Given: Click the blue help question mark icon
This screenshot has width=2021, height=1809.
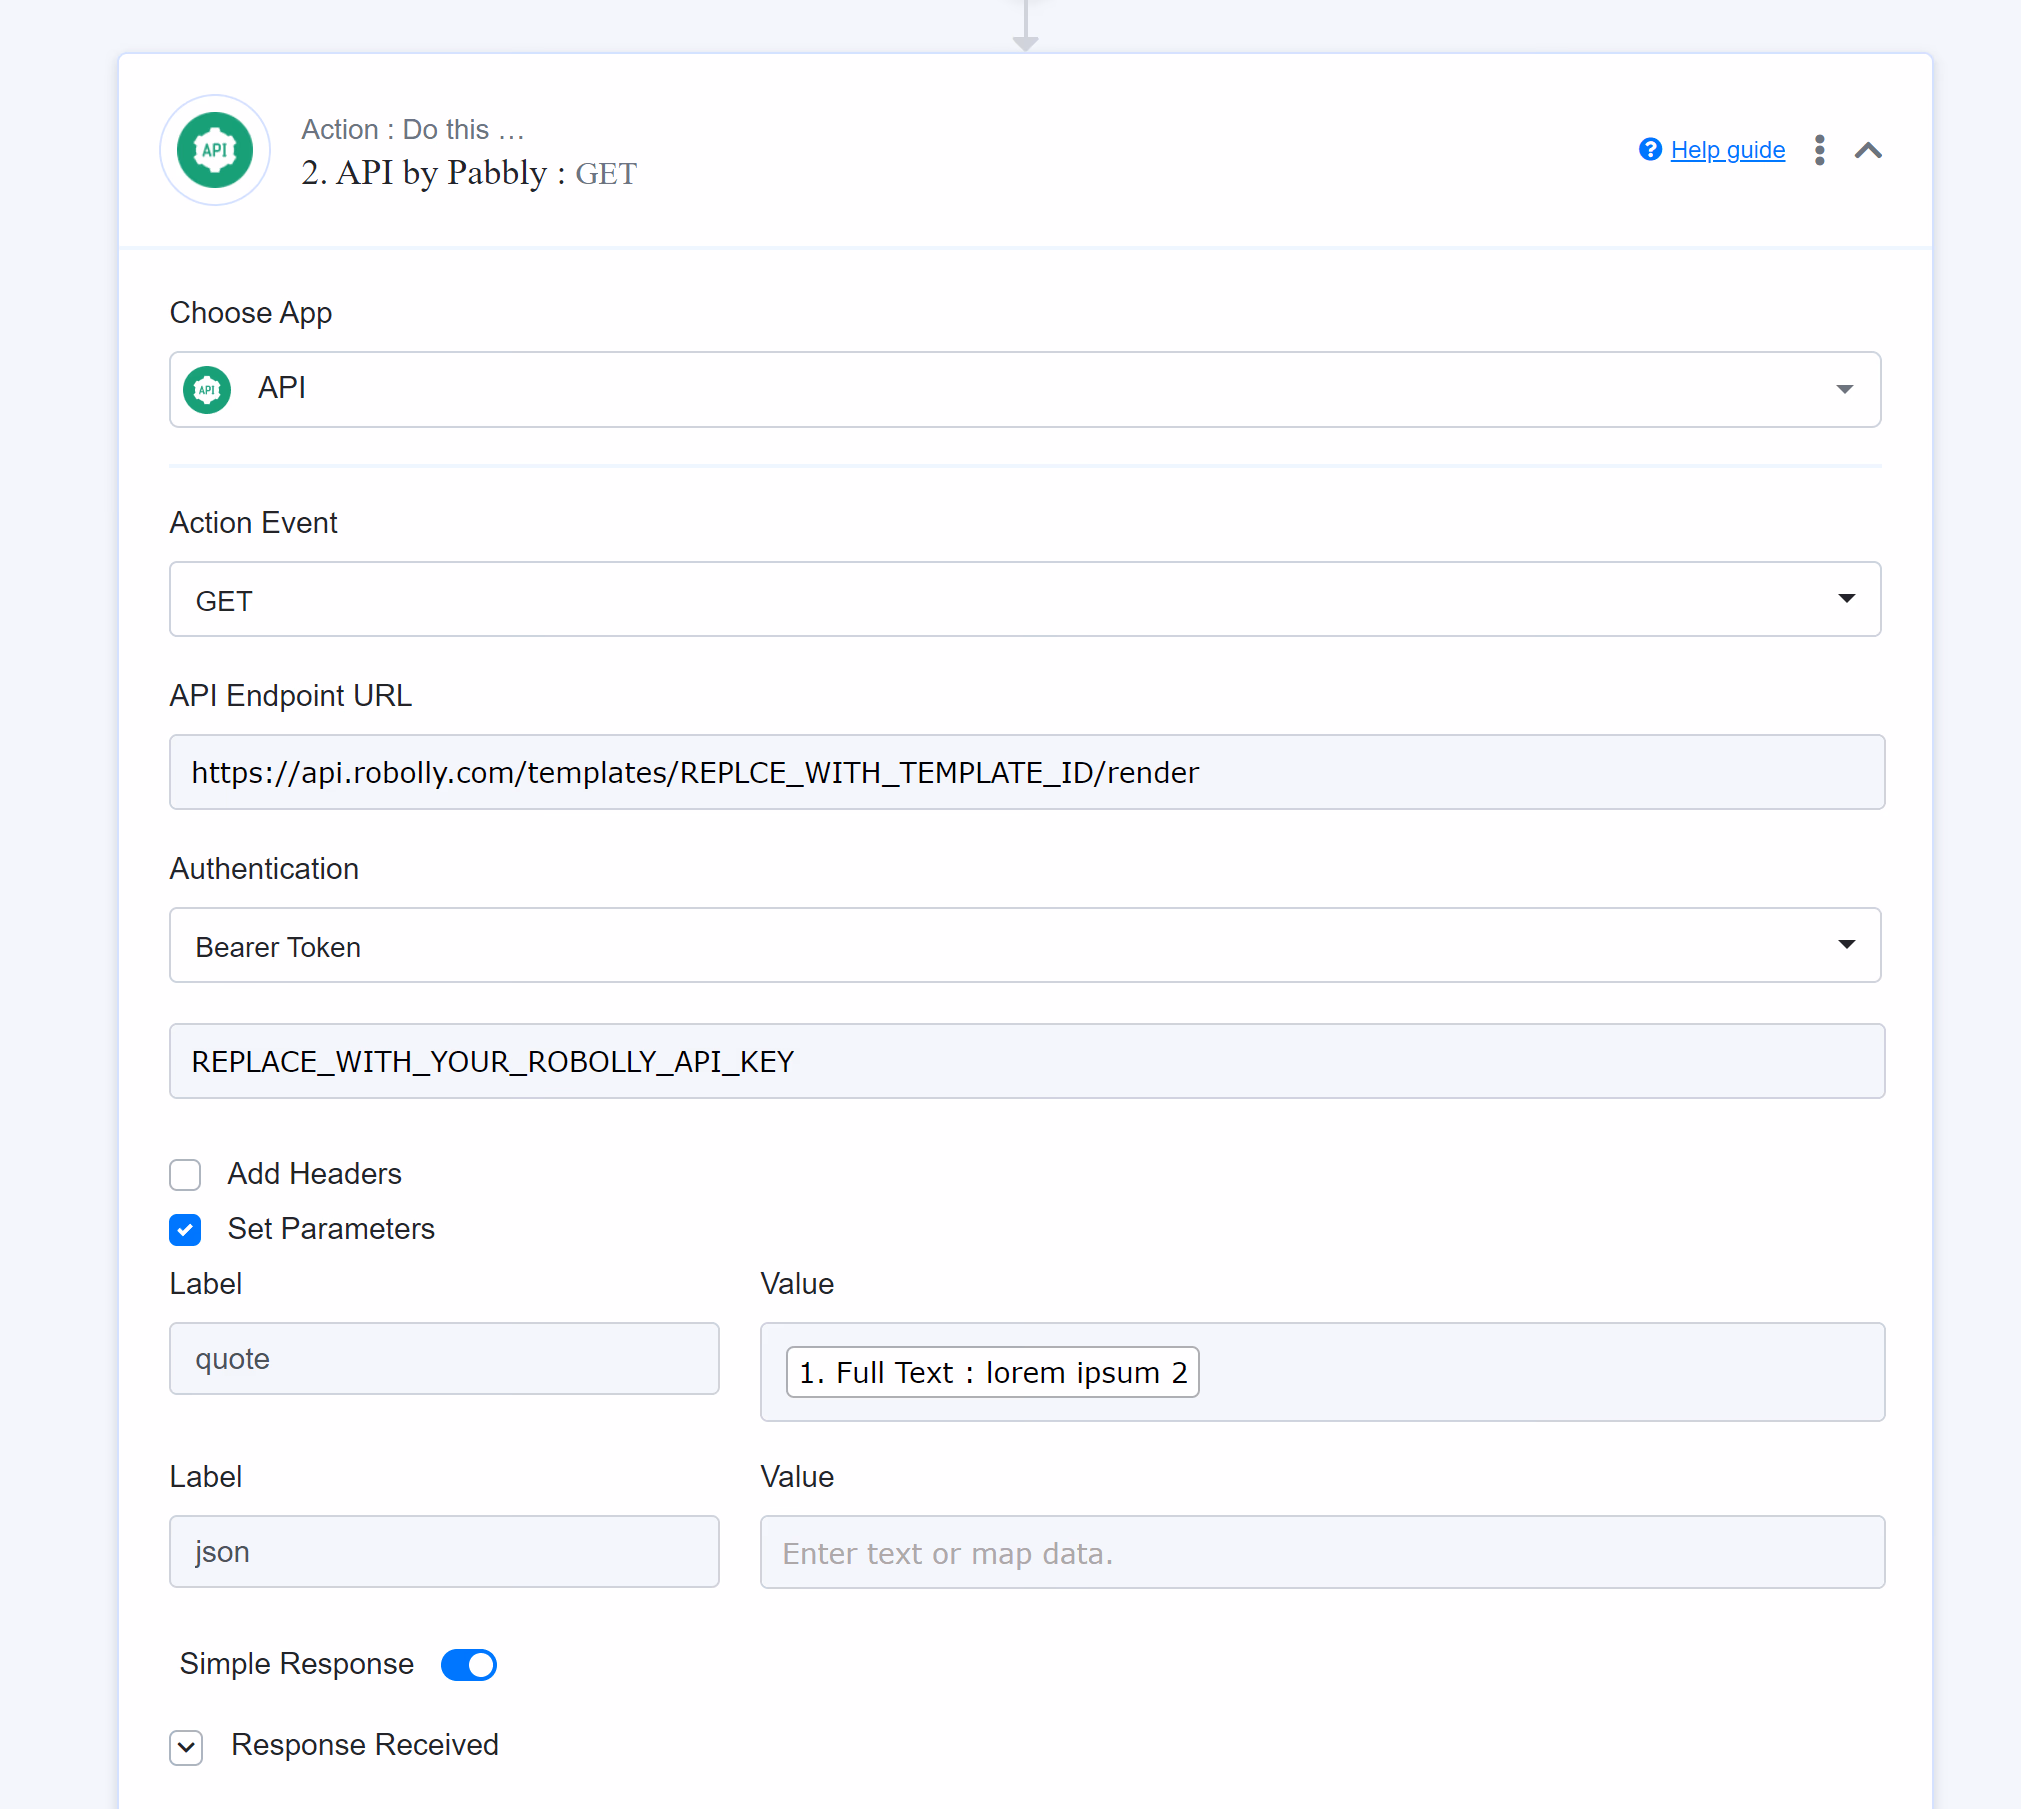Looking at the screenshot, I should [x=1650, y=149].
